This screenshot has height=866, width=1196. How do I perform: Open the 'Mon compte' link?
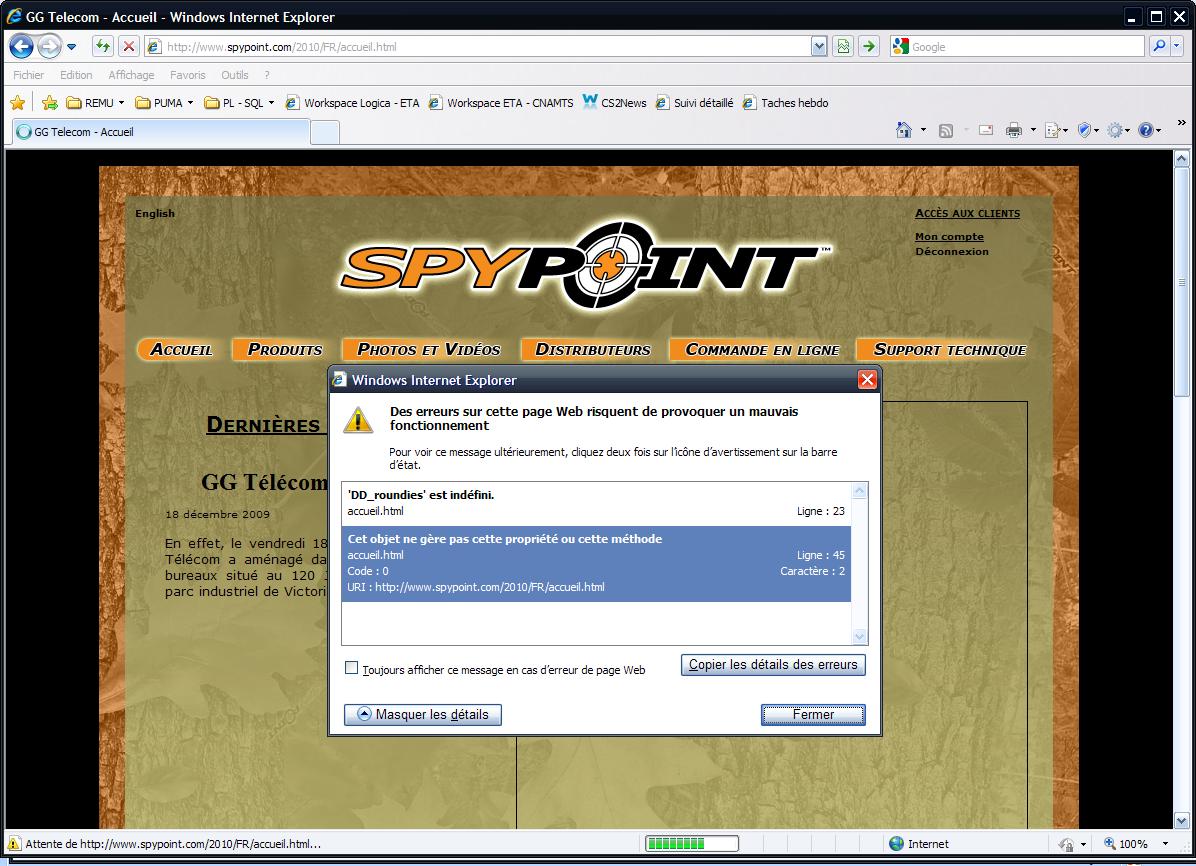point(950,237)
